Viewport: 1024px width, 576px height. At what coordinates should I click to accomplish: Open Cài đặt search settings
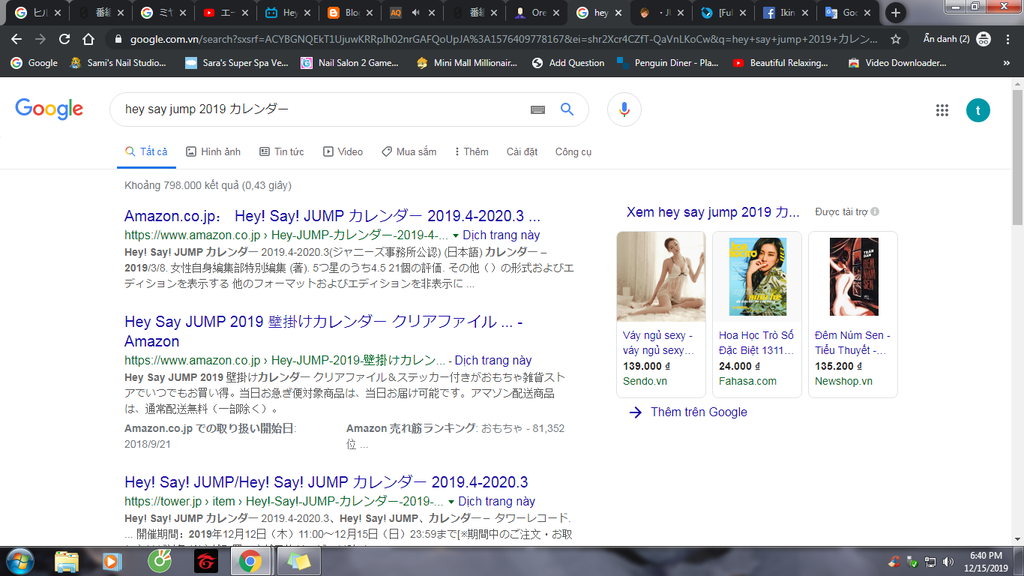522,152
